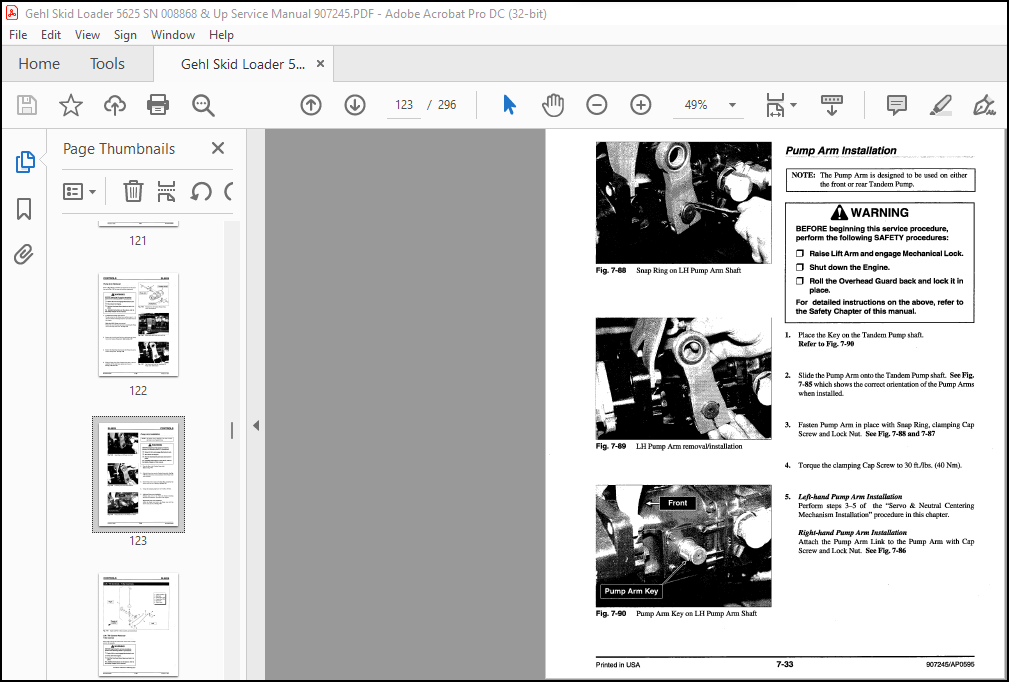Expand fit page options dropdown arrow

793,105
